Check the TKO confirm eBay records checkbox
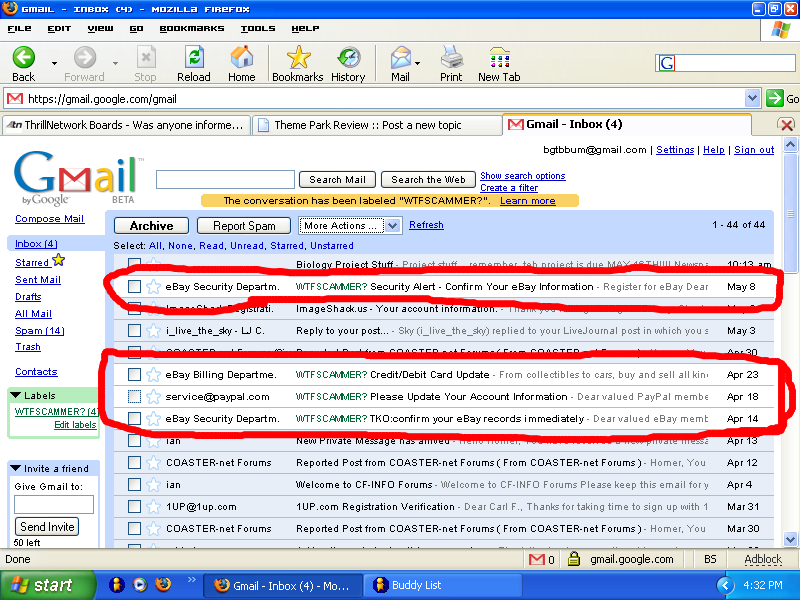This screenshot has height=600, width=800. [x=134, y=419]
